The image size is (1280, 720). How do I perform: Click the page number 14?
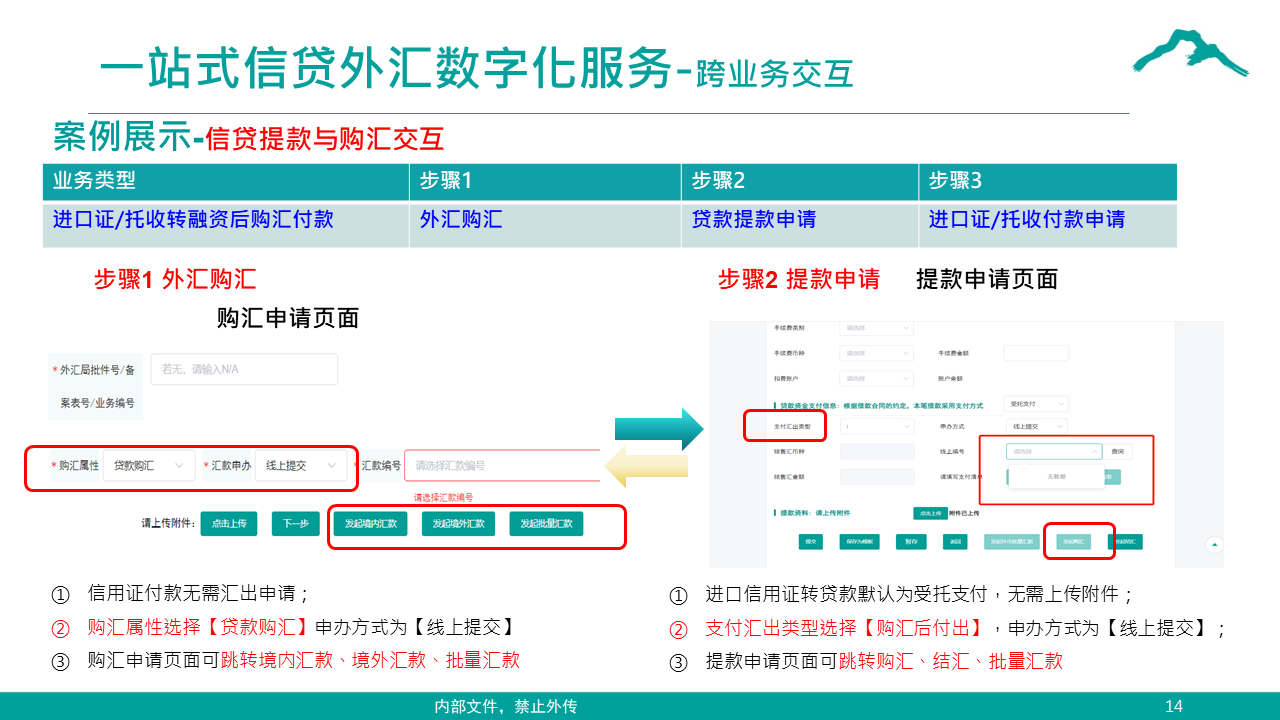tap(1174, 706)
